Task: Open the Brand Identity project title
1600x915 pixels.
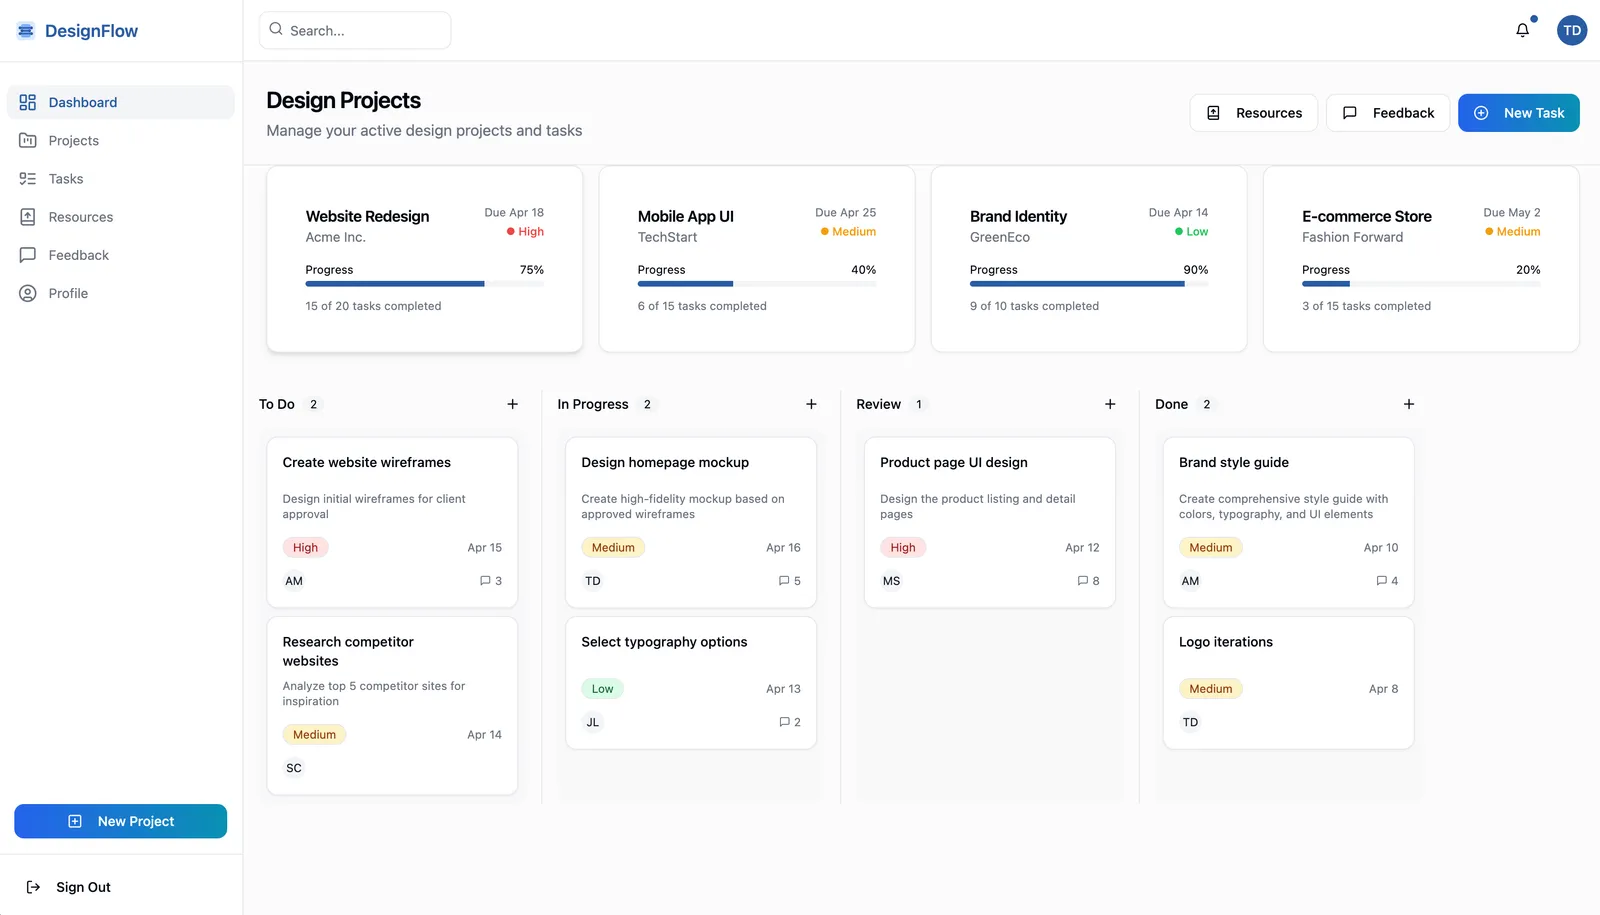Action: click(x=1018, y=216)
